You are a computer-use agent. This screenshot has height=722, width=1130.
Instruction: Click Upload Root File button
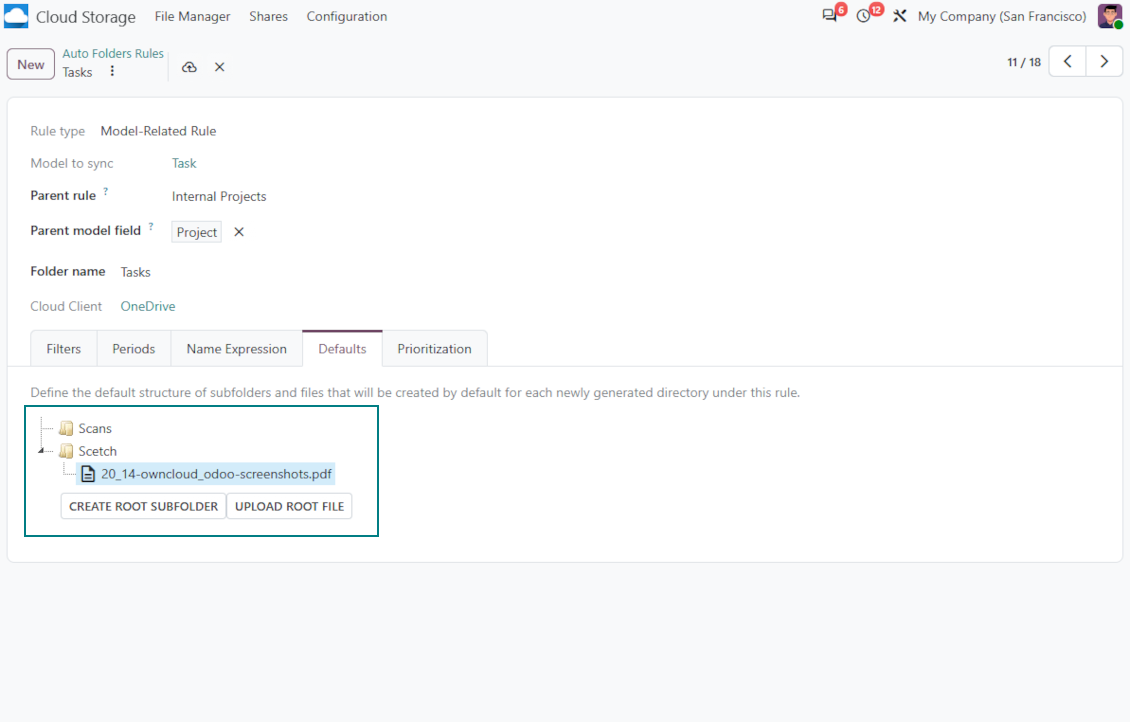click(290, 507)
